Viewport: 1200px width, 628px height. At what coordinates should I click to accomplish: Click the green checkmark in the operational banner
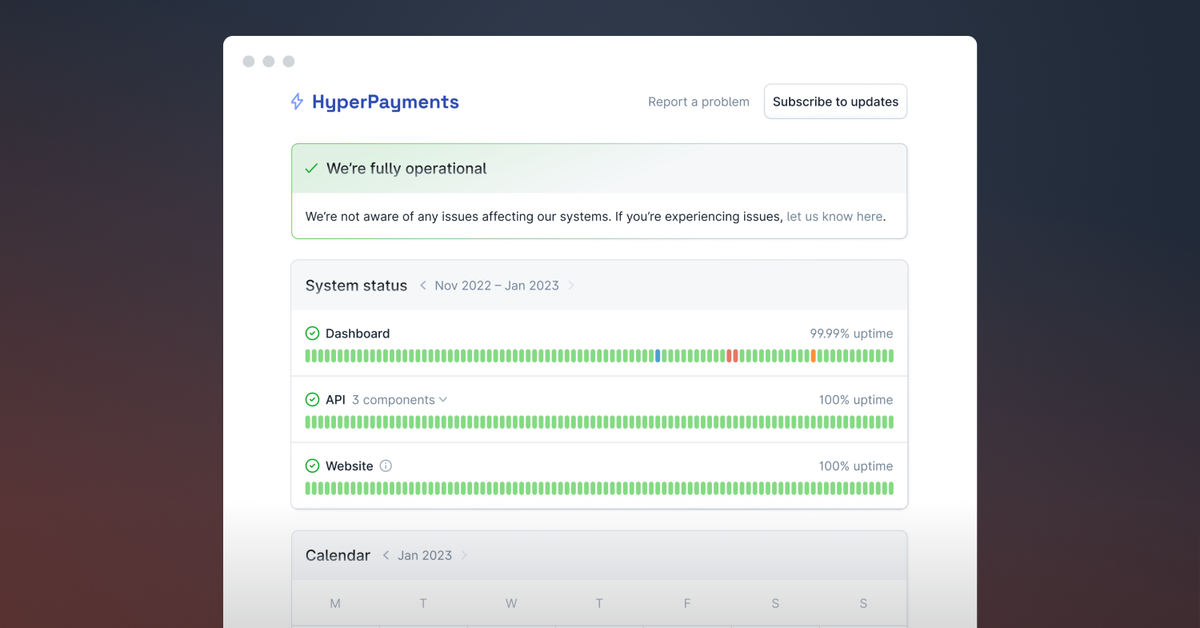[x=313, y=168]
